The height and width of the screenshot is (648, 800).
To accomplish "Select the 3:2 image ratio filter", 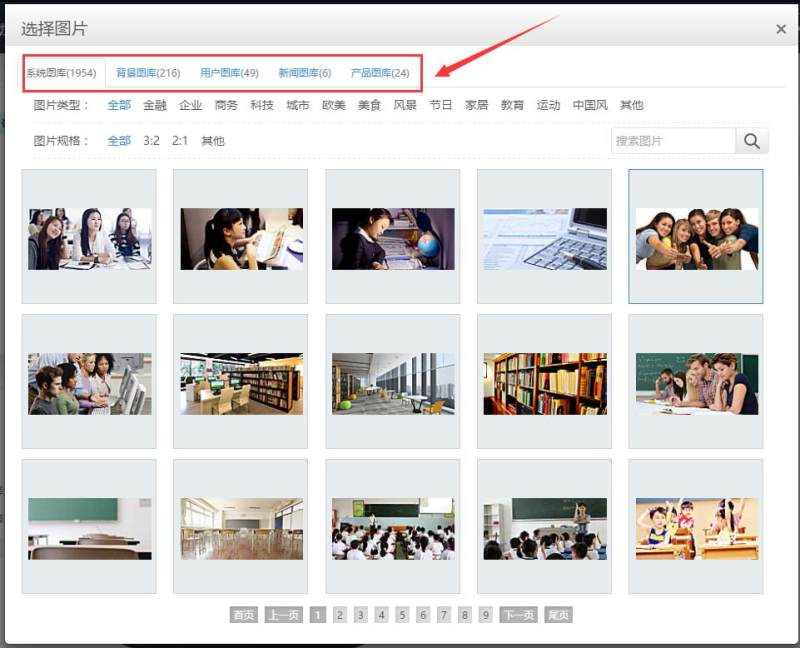I will pos(151,141).
